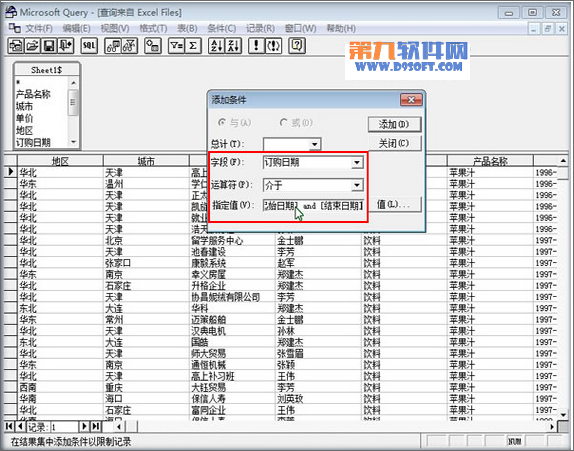Click the 留学服务中心 cell
Image resolution: width=574 pixels, height=451 pixels.
coord(232,241)
